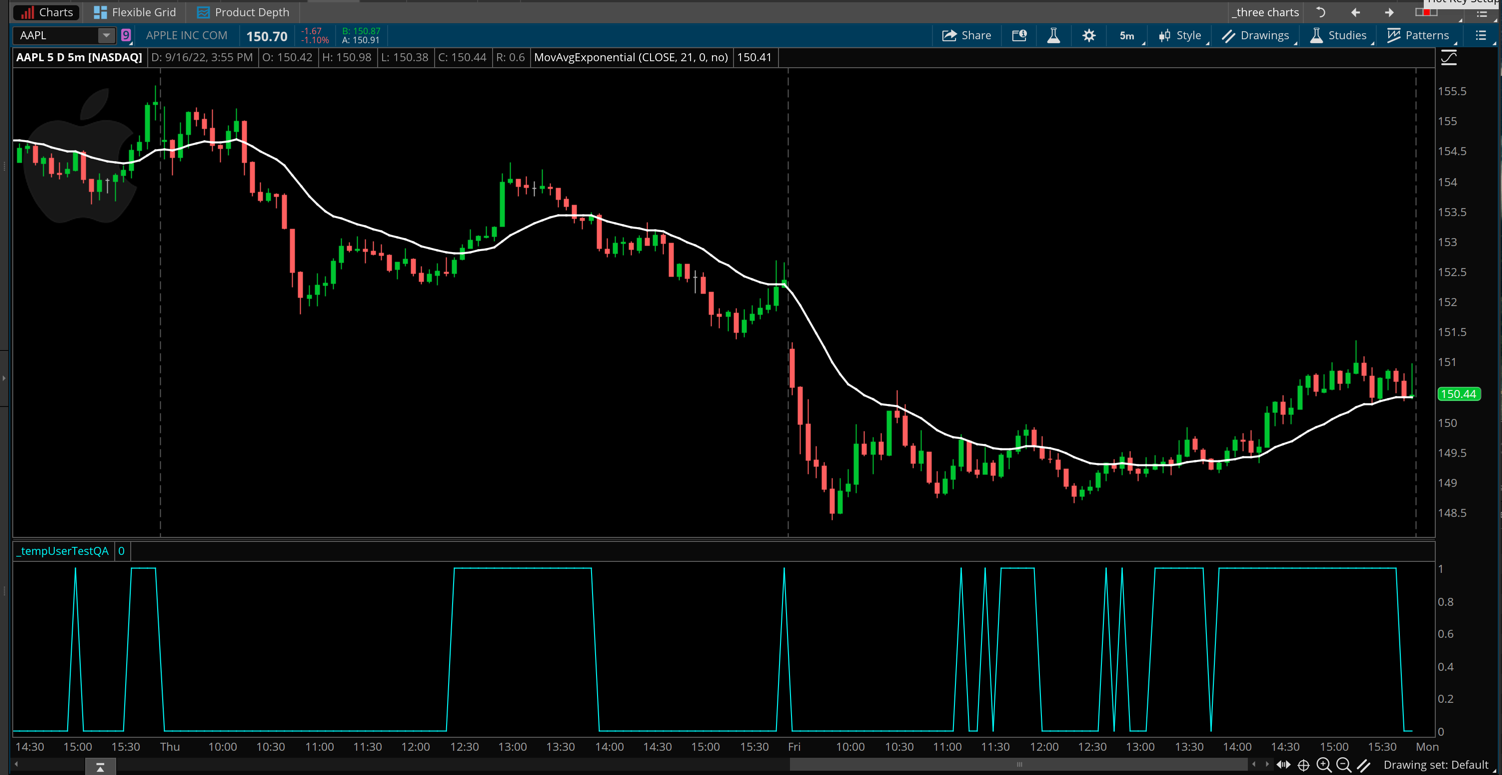Click the O: 150.42 open value
Screen dimensions: 1502x775
pos(288,57)
